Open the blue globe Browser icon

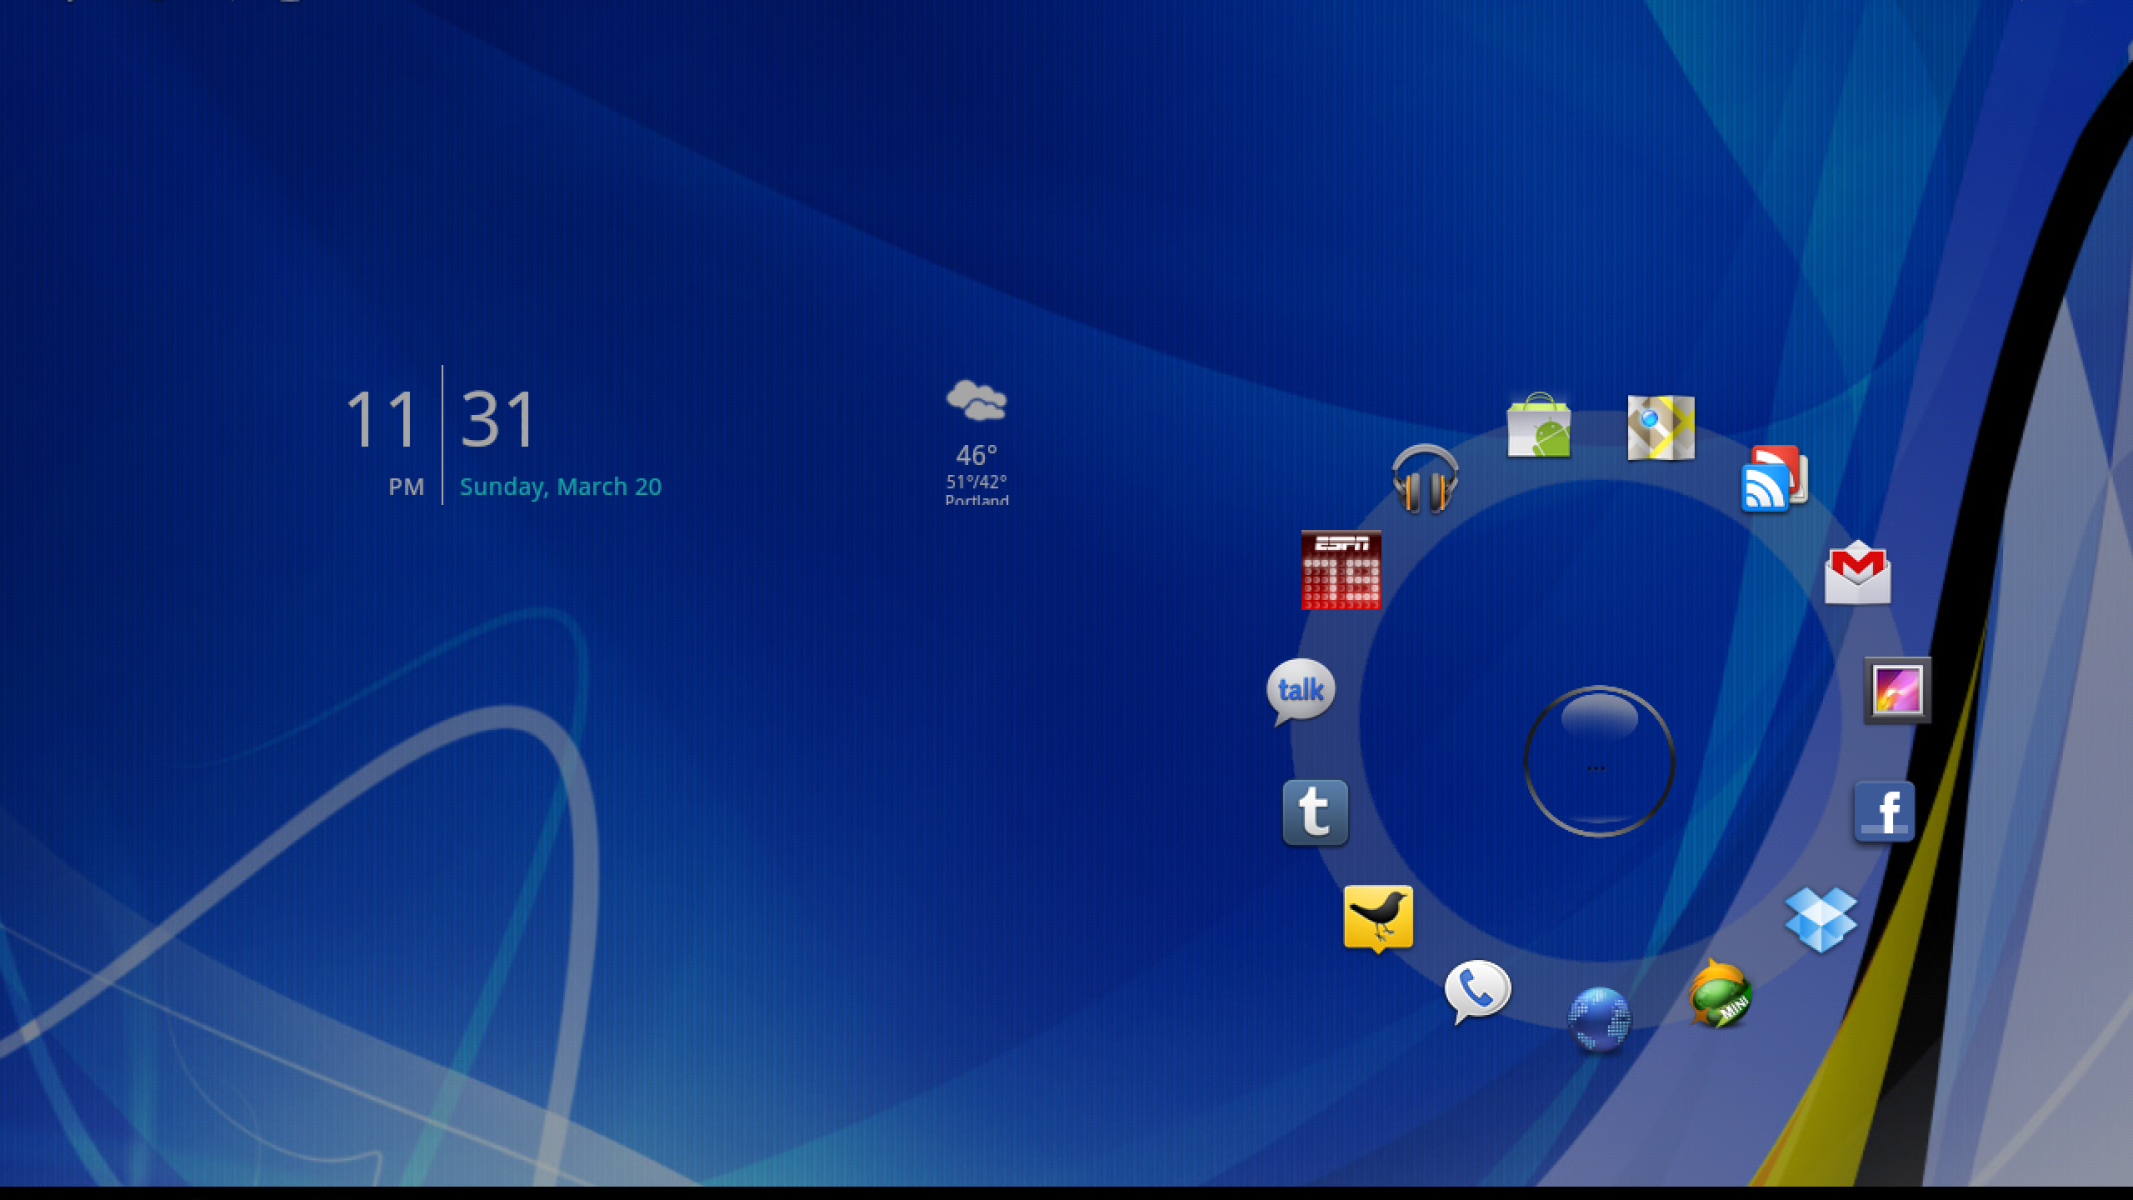point(1598,1019)
